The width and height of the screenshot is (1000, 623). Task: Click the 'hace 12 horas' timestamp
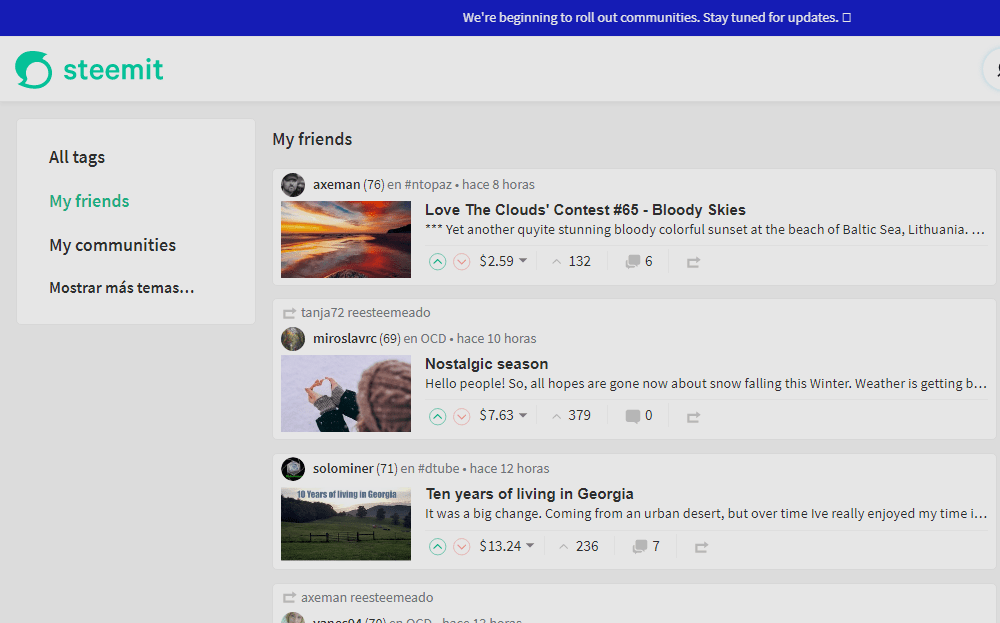510,469
